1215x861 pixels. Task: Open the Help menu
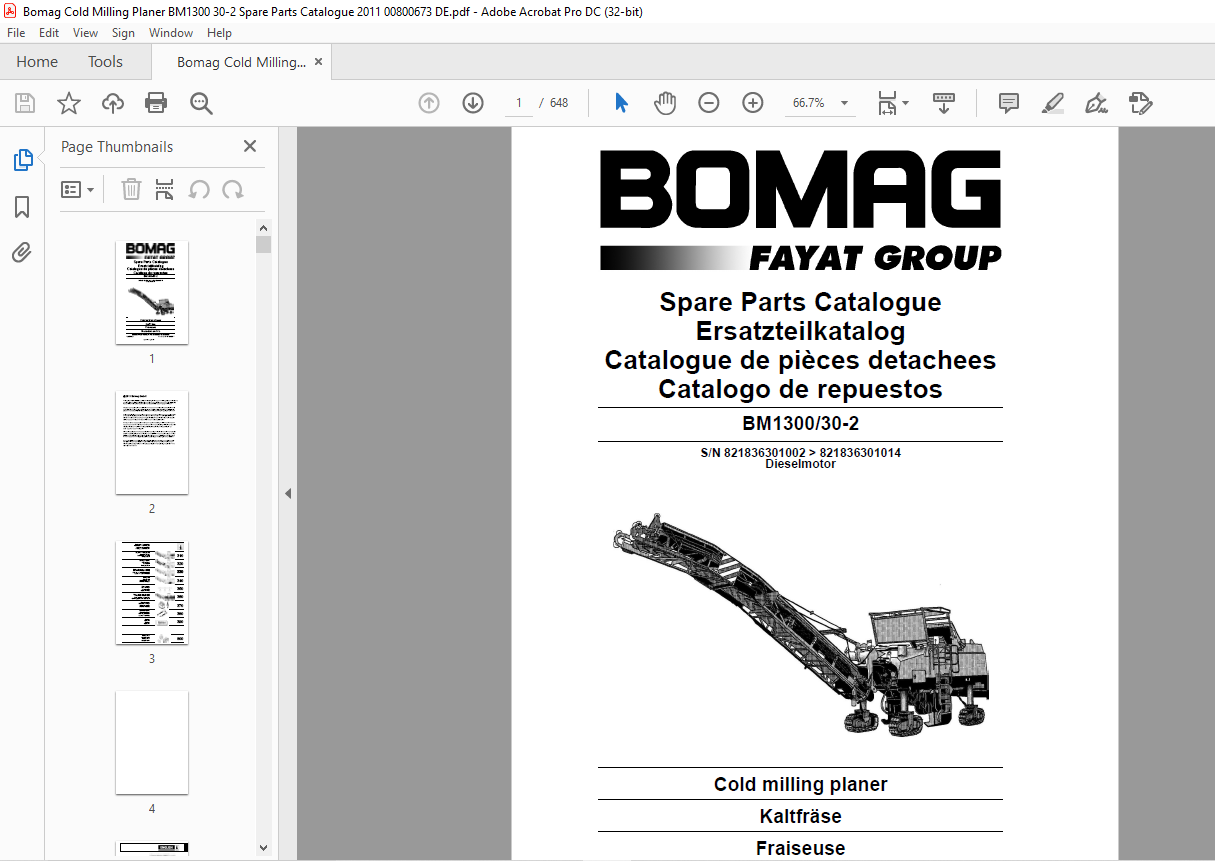pos(219,33)
